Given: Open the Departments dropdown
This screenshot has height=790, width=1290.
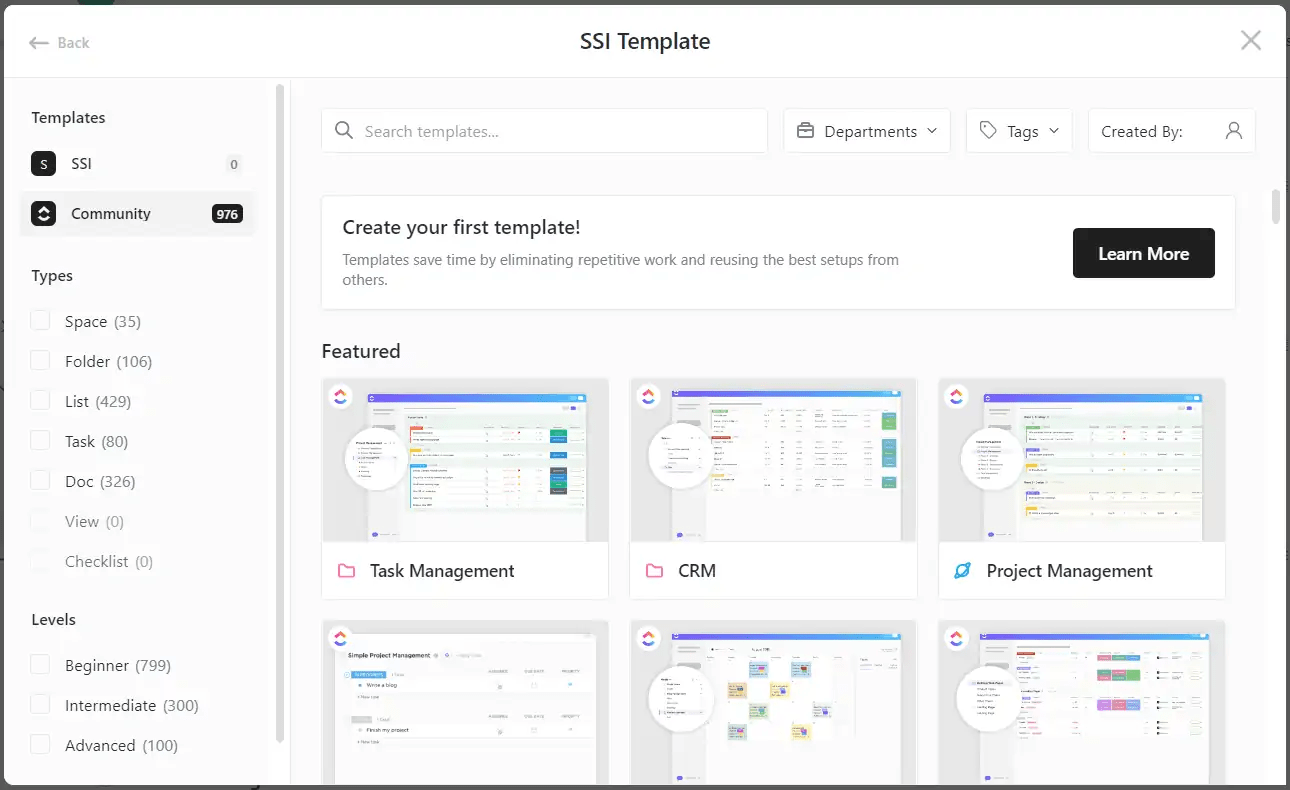Looking at the screenshot, I should (867, 130).
